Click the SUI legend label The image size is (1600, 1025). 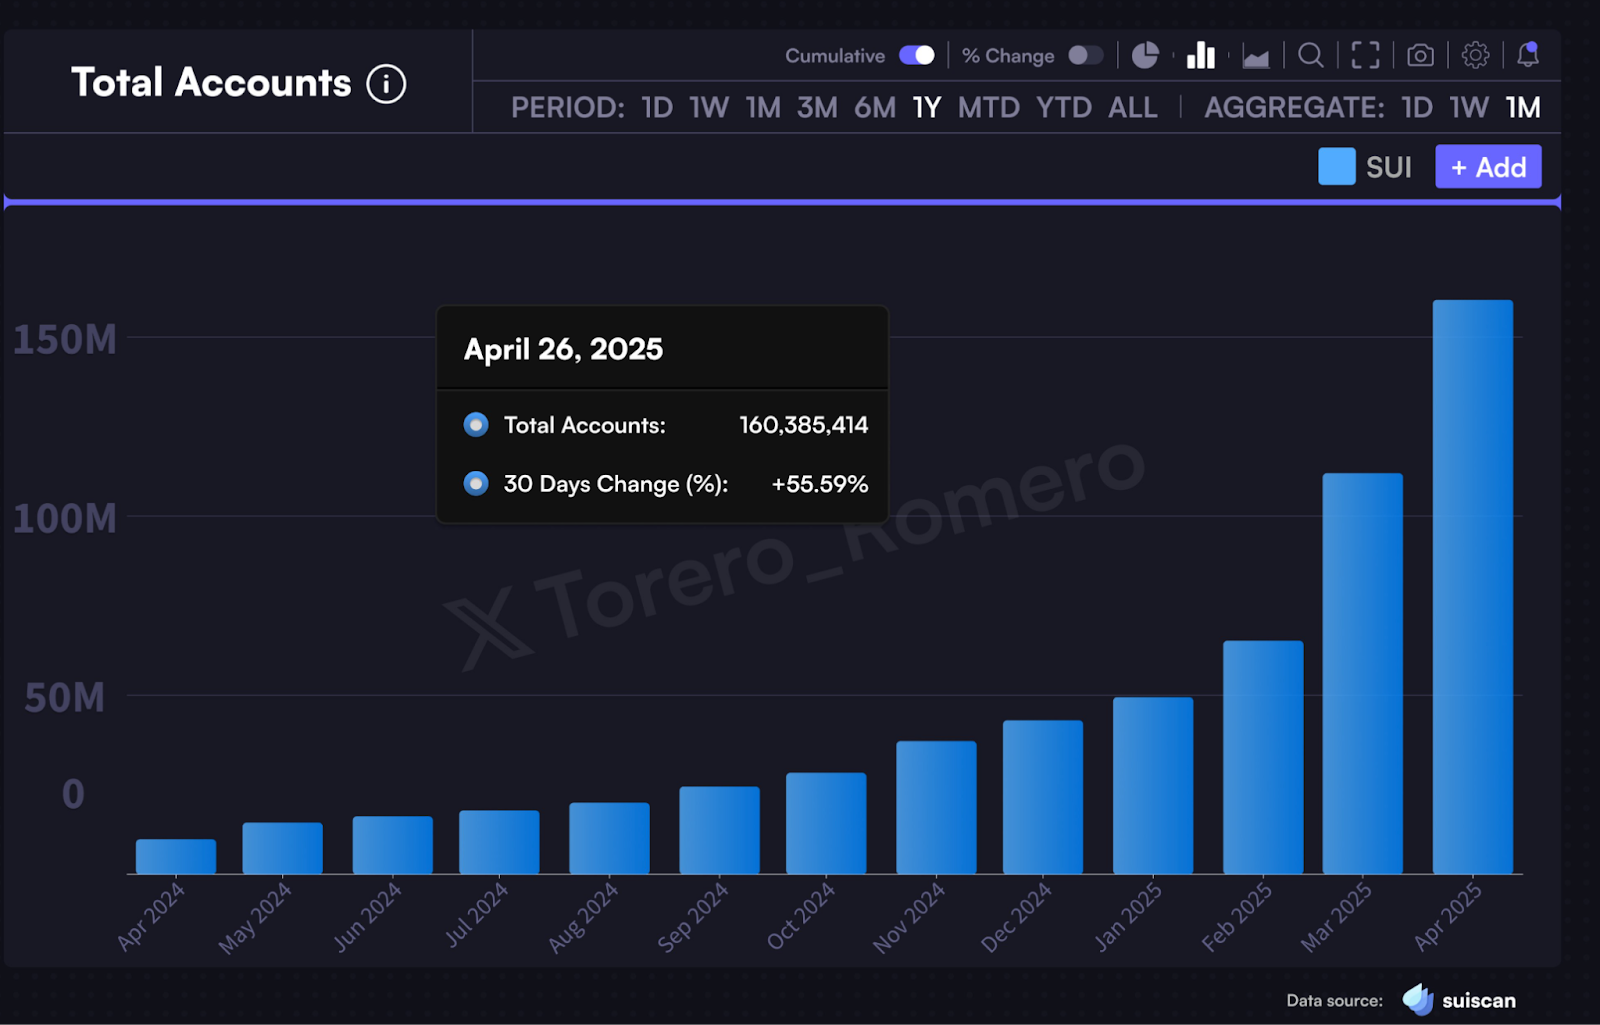(1389, 167)
